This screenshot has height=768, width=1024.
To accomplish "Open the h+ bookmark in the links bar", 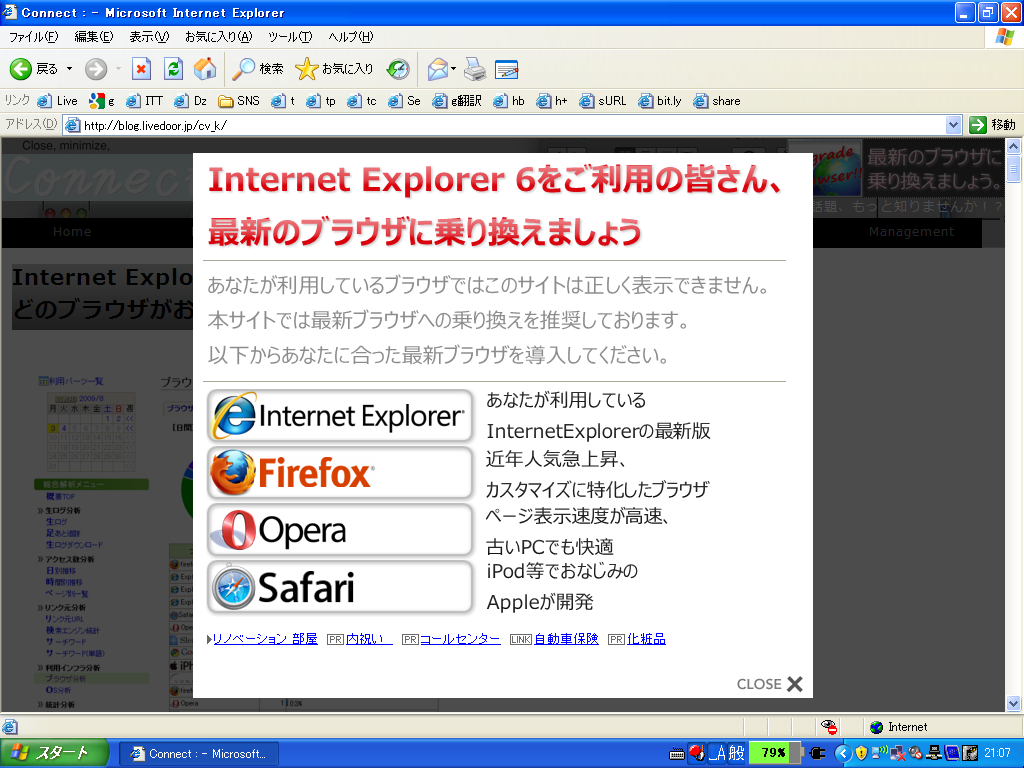I will pyautogui.click(x=552, y=101).
